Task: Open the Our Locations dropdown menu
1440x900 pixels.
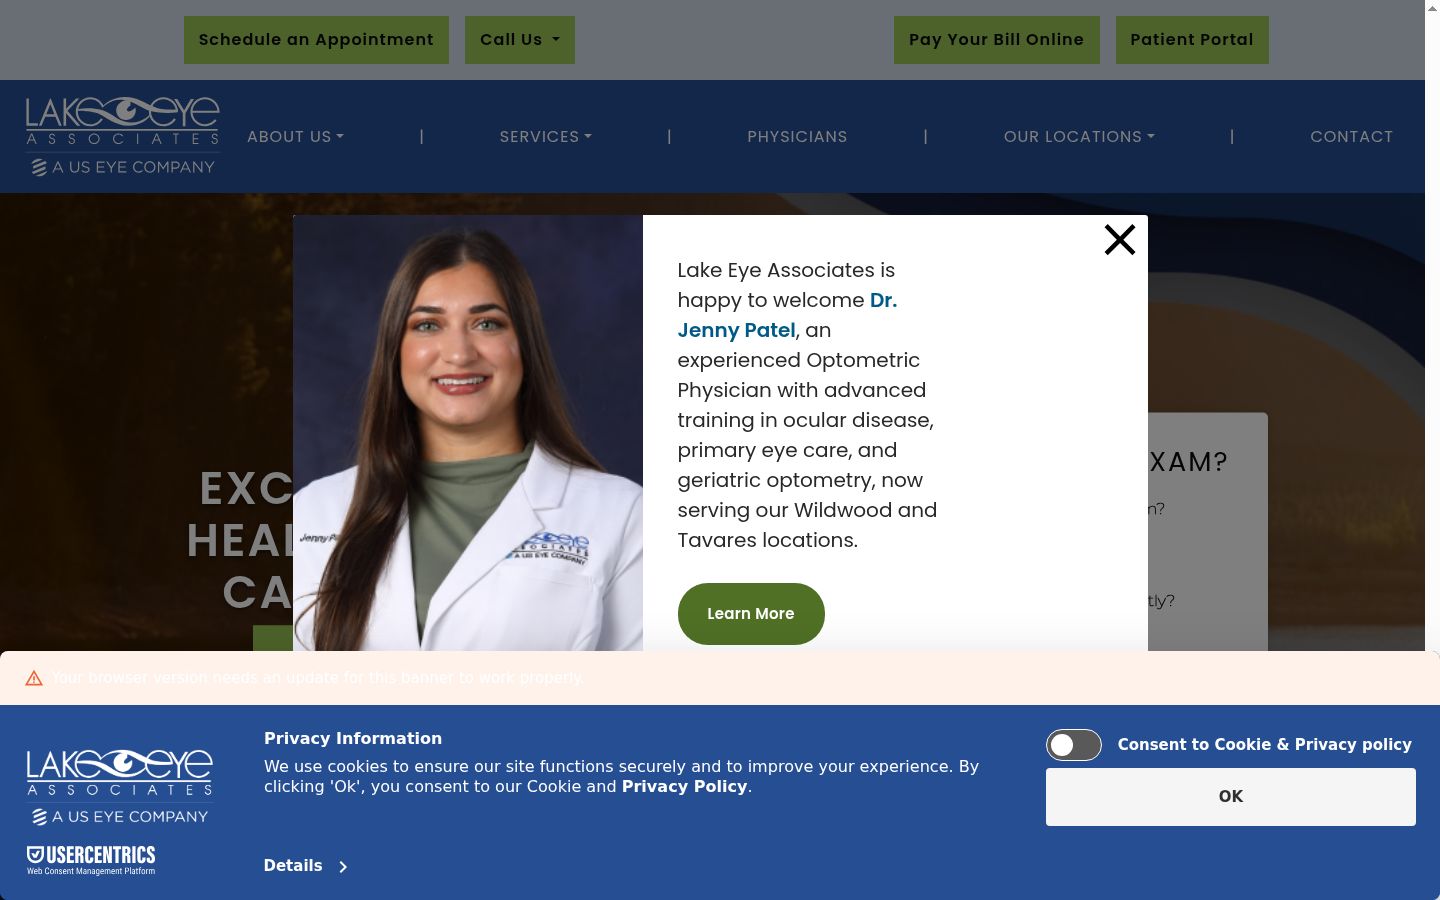Action: point(1079,137)
